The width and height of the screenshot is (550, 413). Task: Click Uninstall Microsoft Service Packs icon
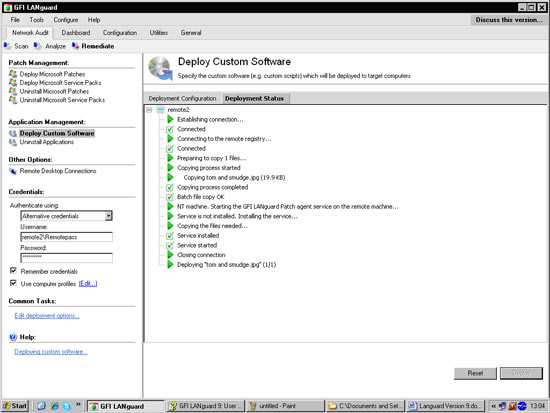click(13, 100)
